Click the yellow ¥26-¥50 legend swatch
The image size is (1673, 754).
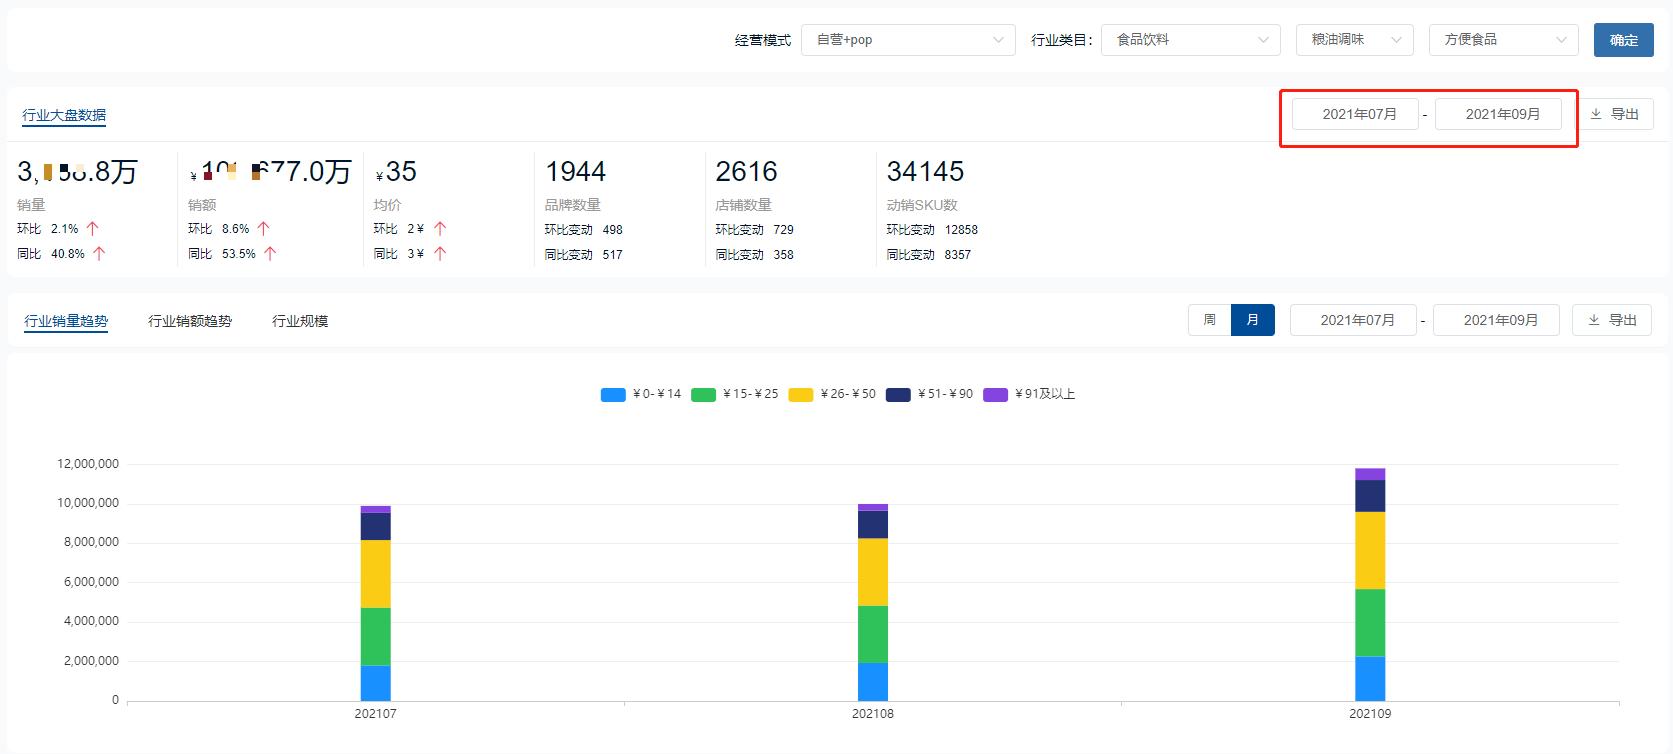(801, 395)
